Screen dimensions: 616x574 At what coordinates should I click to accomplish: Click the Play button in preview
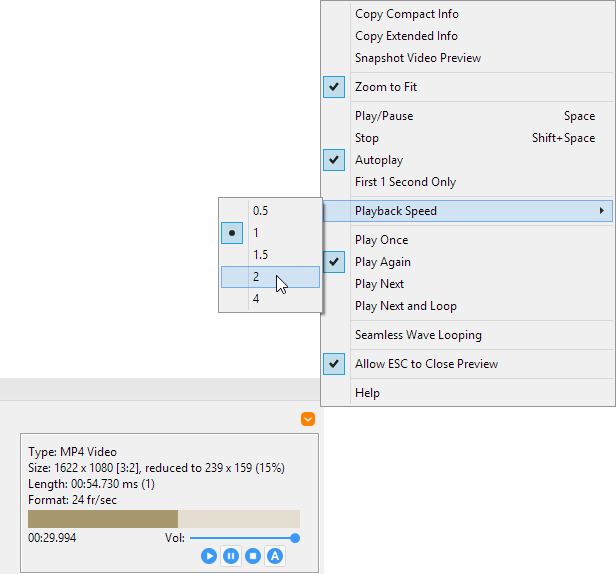click(209, 556)
